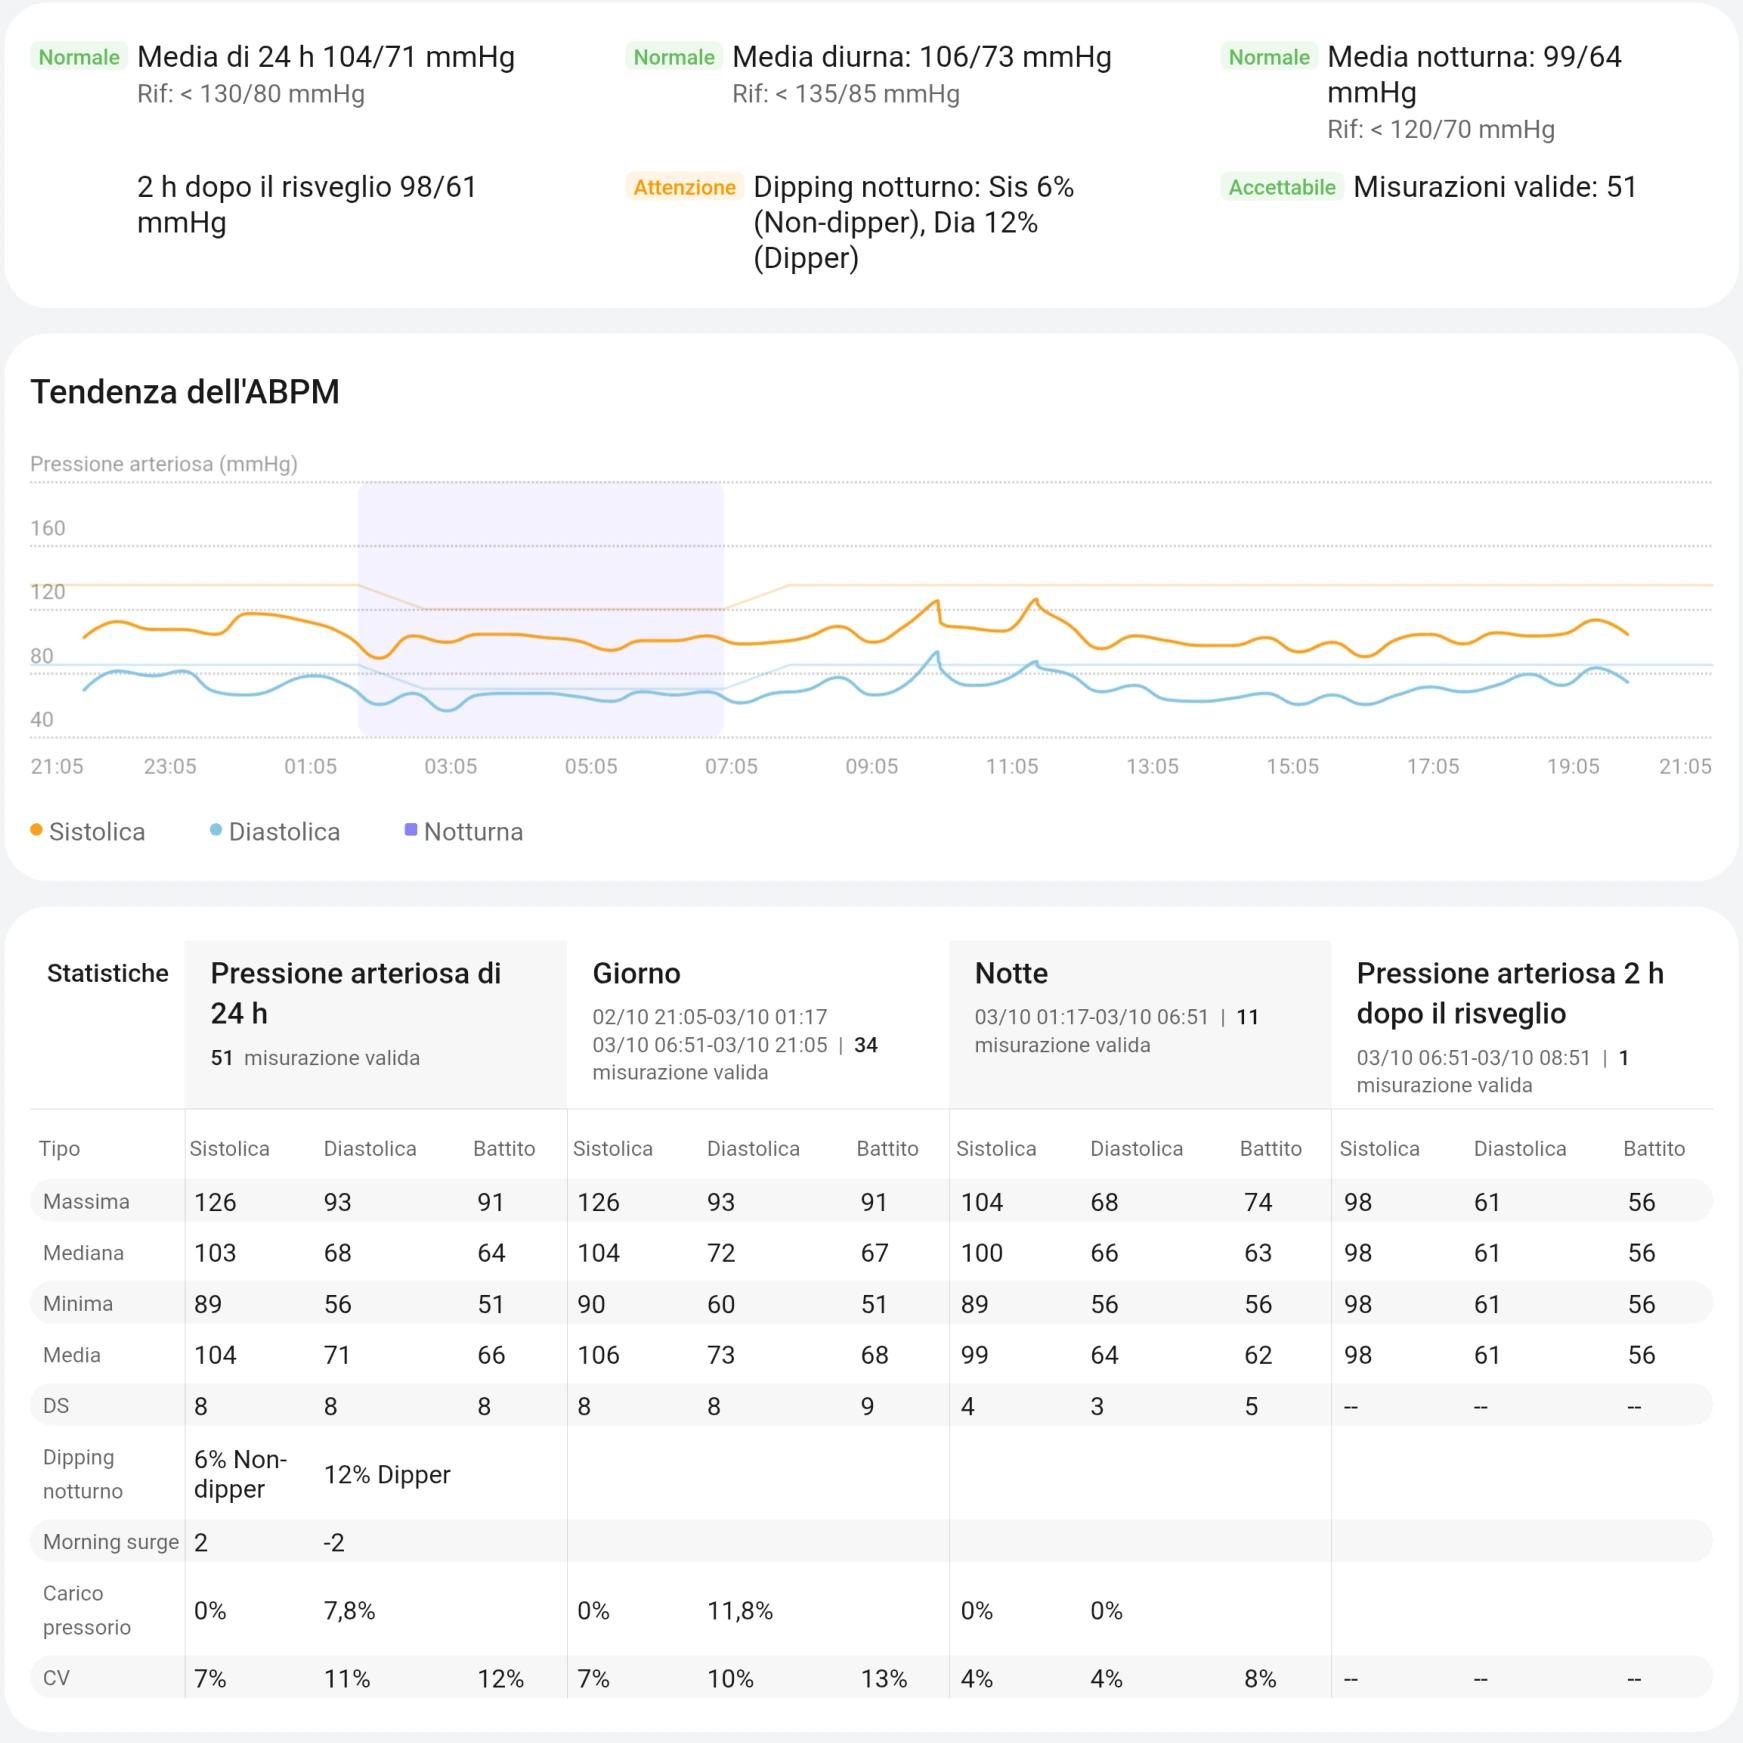Click the '-2' Morning surge diastolic cell

[334, 1543]
